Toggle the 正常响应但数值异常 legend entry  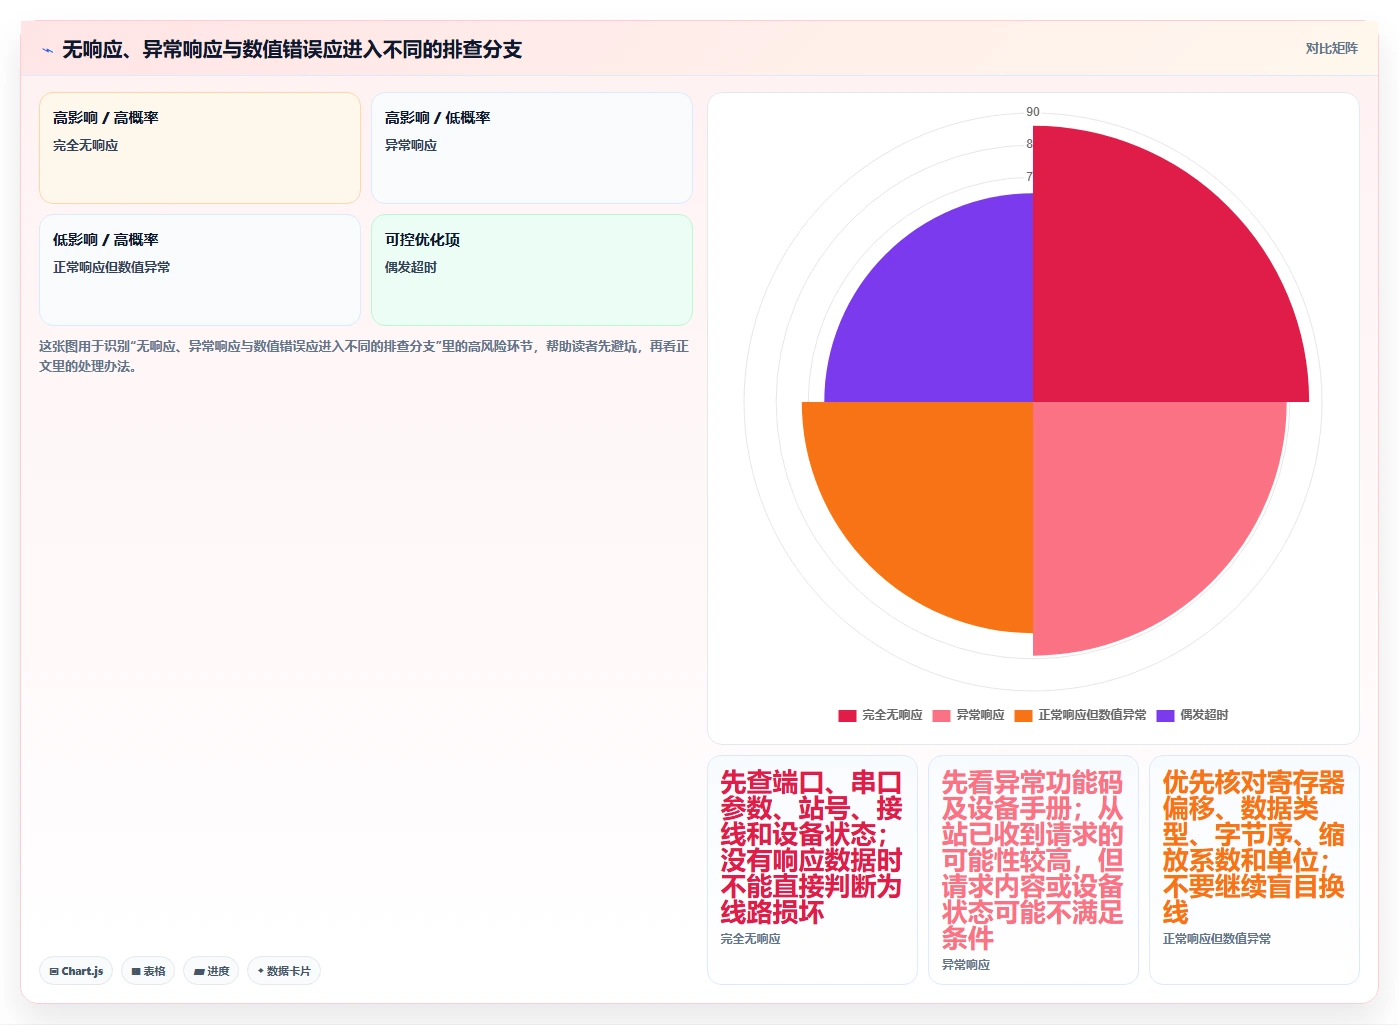pos(1080,715)
